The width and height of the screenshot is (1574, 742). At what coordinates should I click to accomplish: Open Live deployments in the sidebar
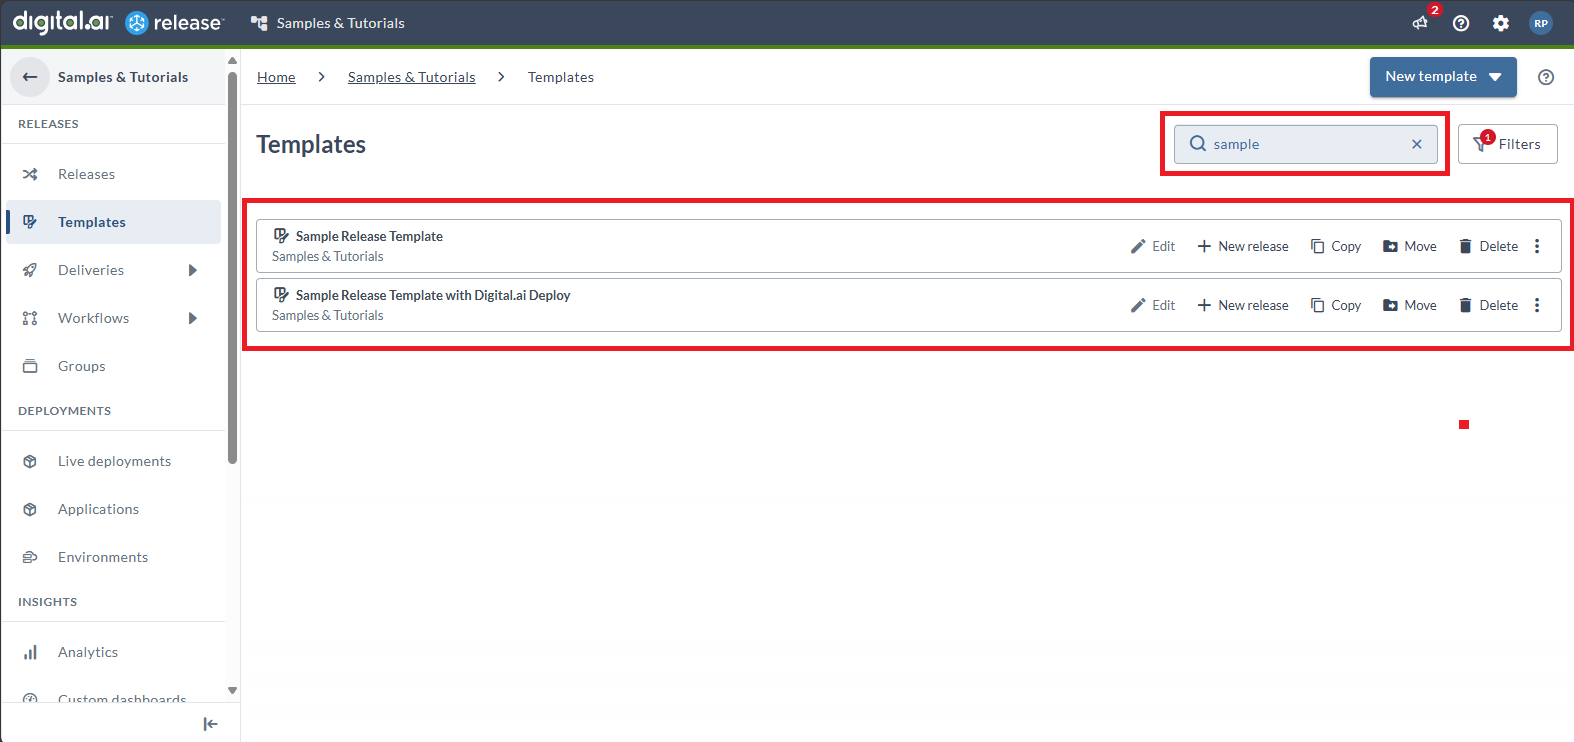click(114, 461)
